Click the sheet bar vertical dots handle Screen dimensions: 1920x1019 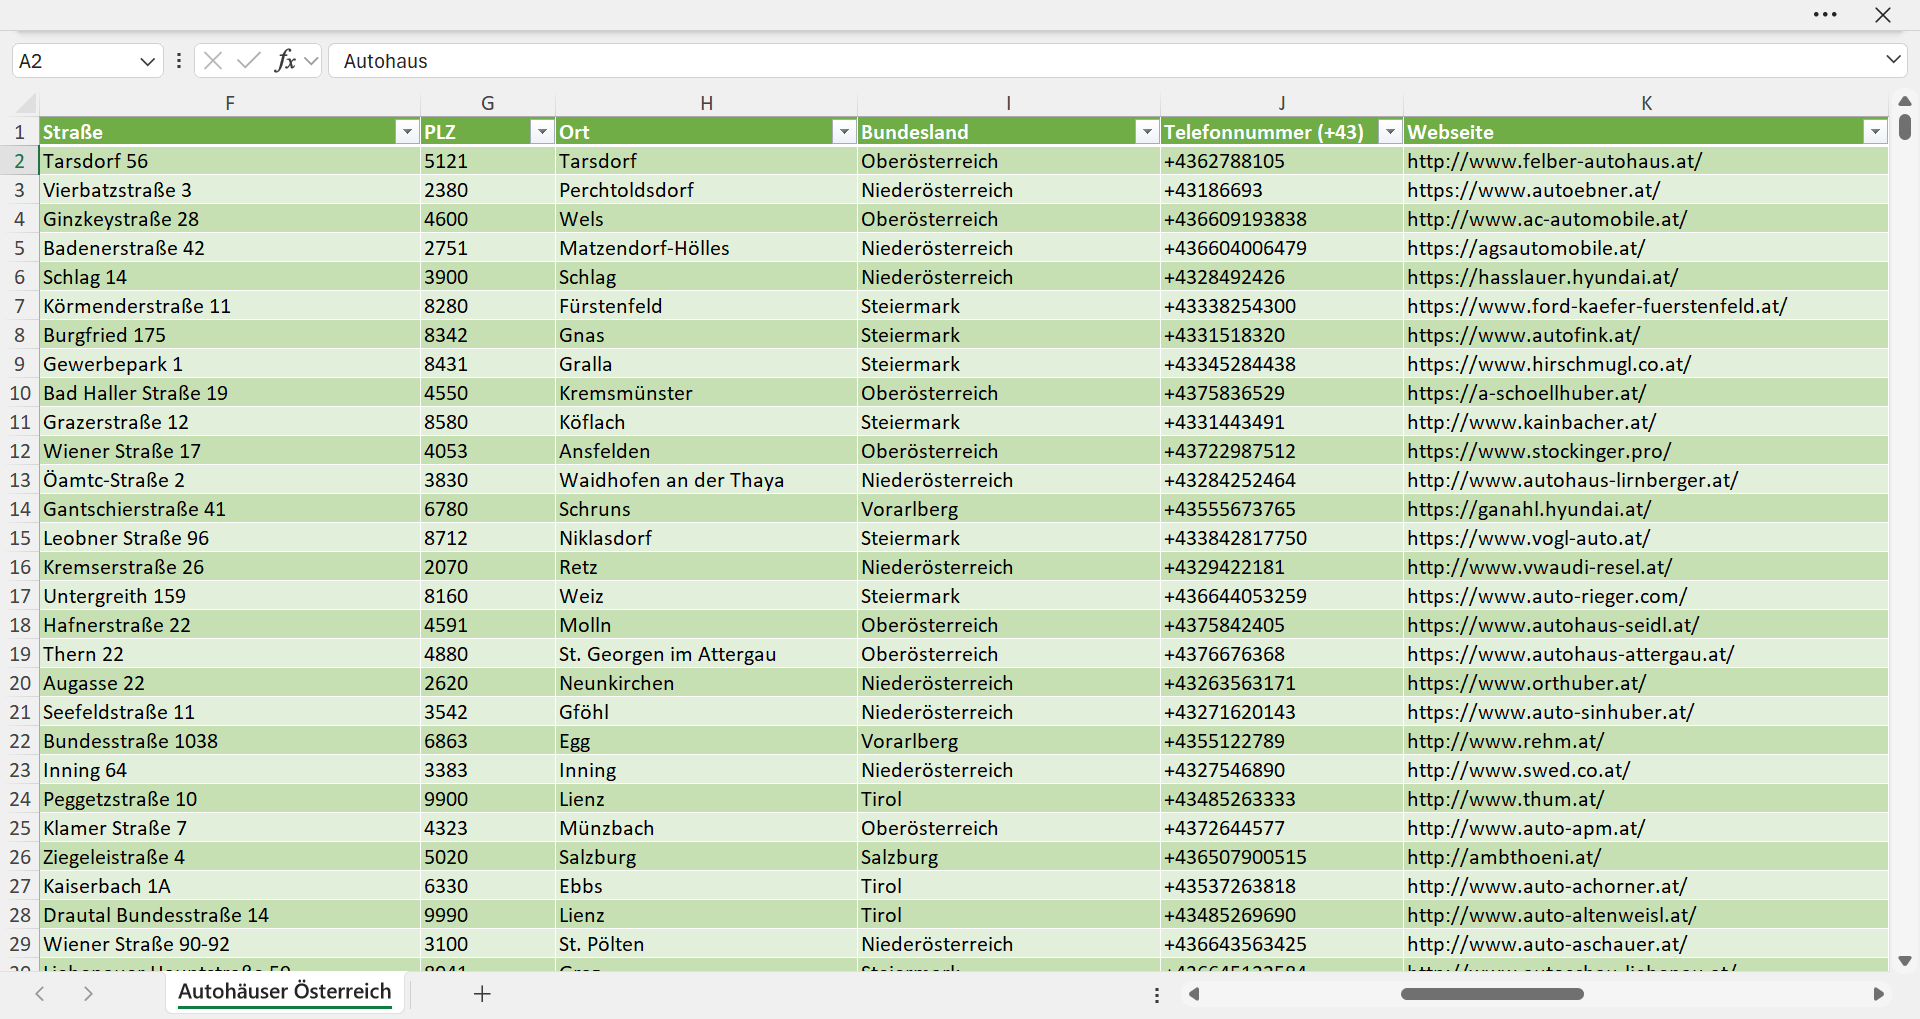pos(1157,995)
